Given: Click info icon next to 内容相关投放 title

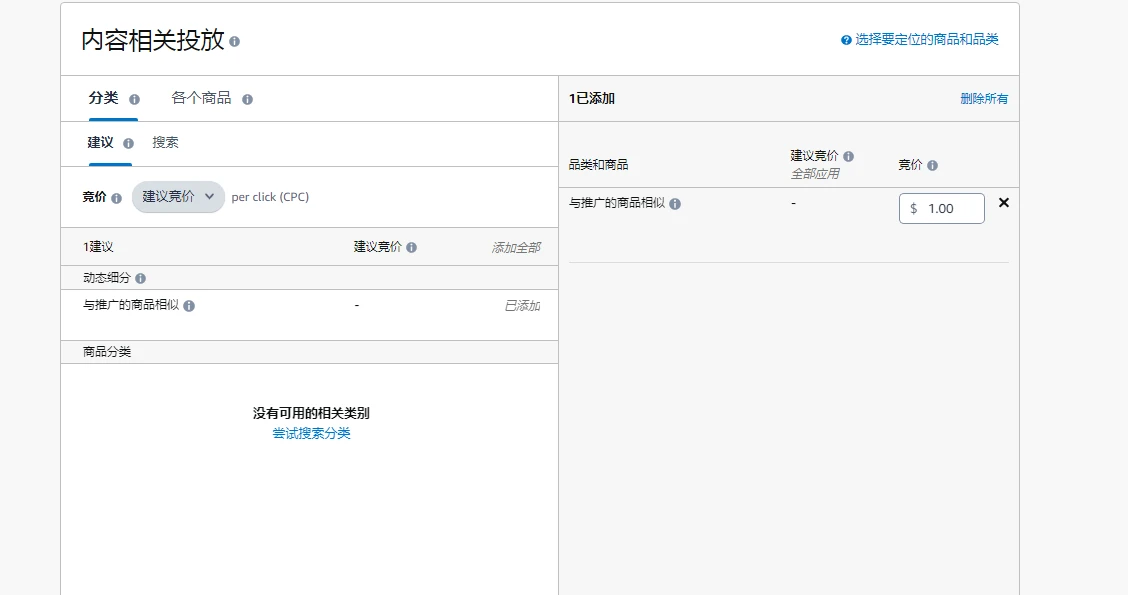Looking at the screenshot, I should (x=235, y=42).
